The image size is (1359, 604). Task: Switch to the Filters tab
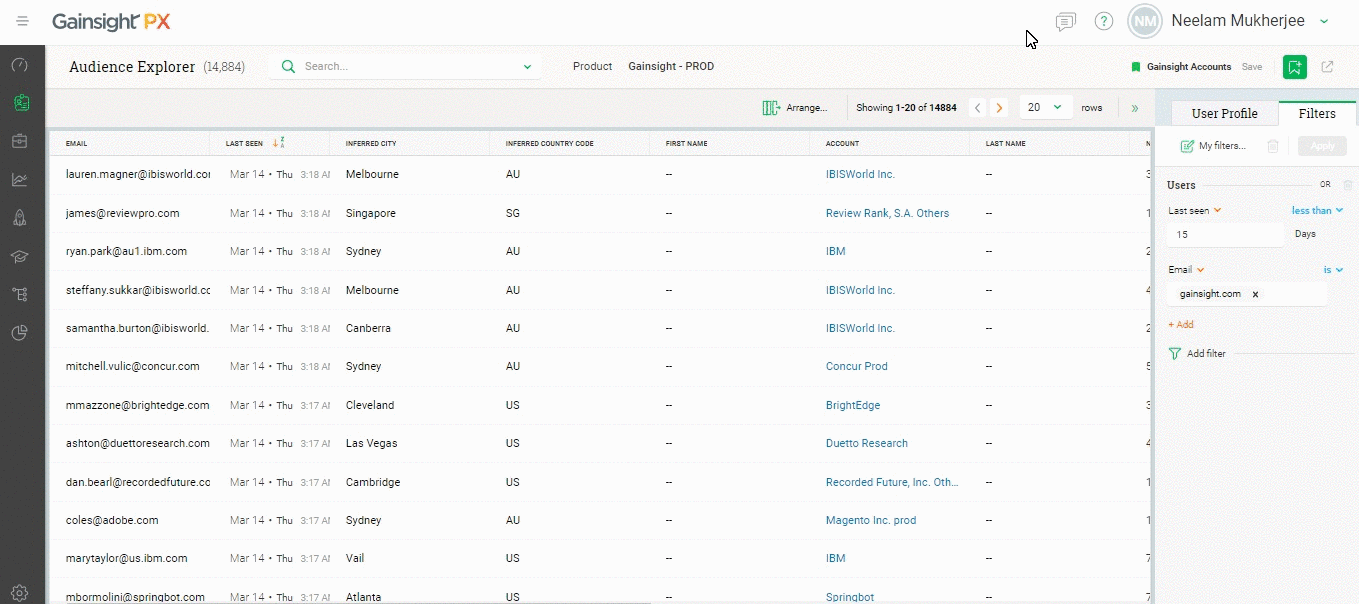point(1317,114)
